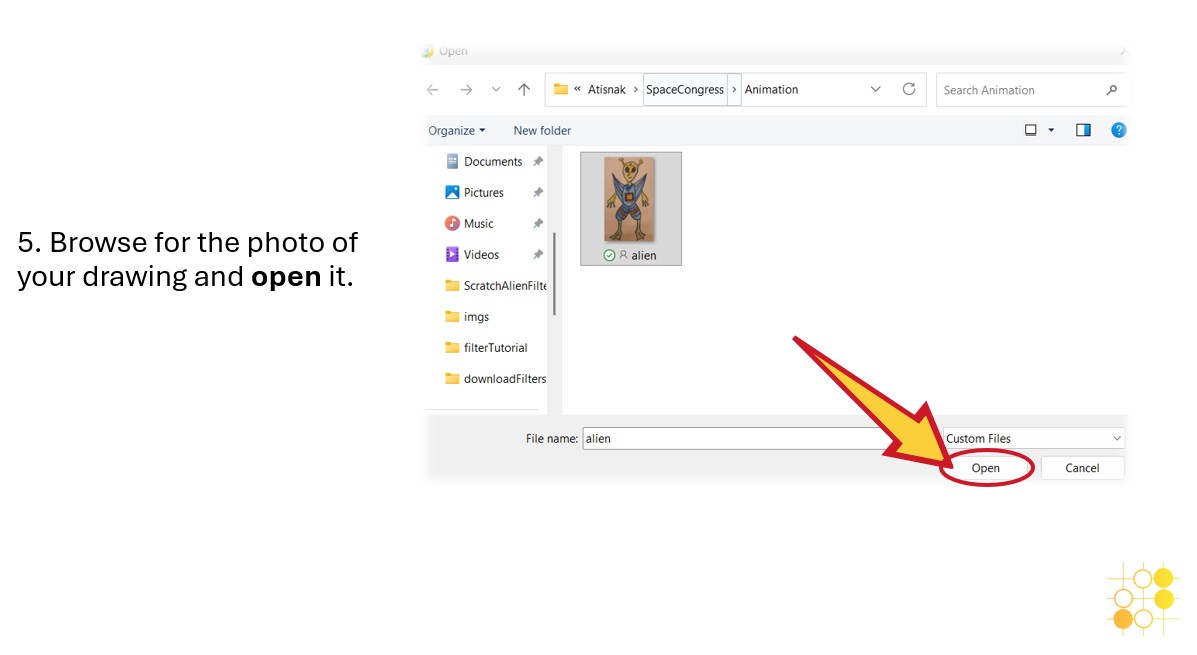
Task: Click the File name input field
Action: pos(730,438)
